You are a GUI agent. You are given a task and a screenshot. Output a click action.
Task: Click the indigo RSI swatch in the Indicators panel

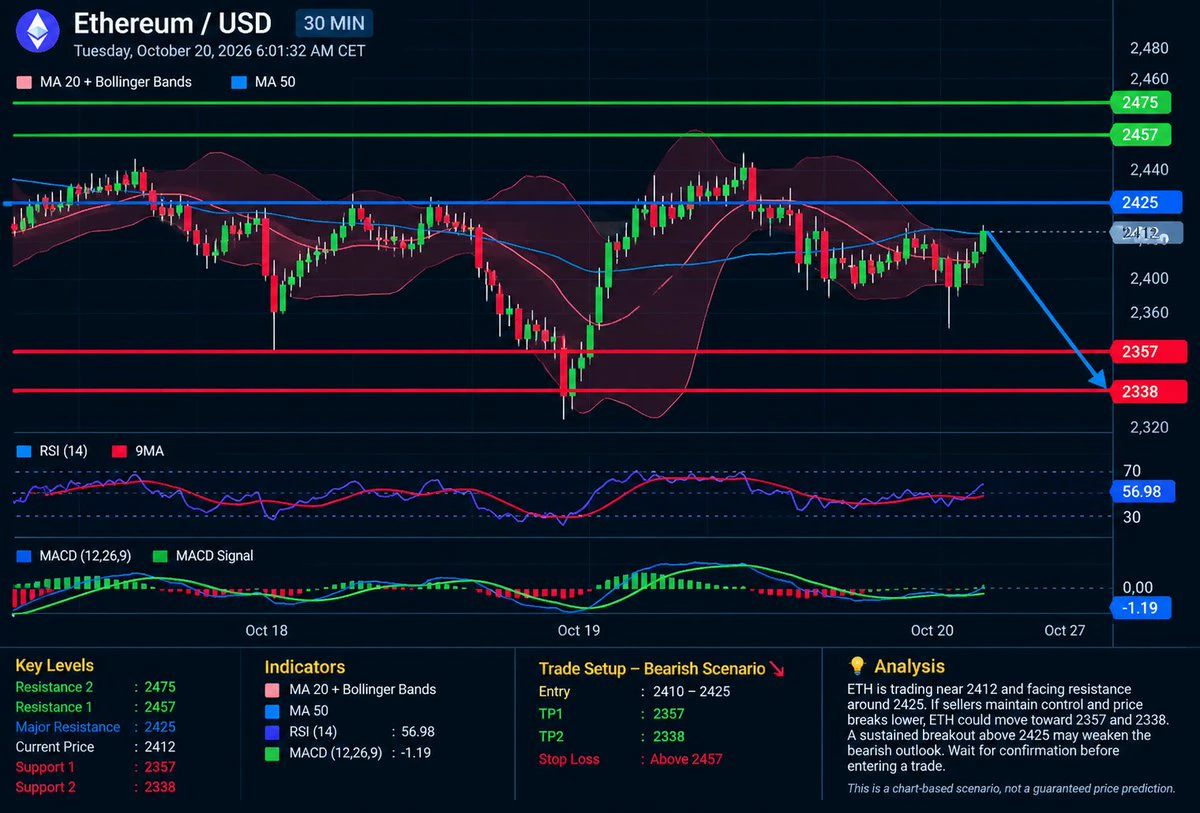pos(272,732)
